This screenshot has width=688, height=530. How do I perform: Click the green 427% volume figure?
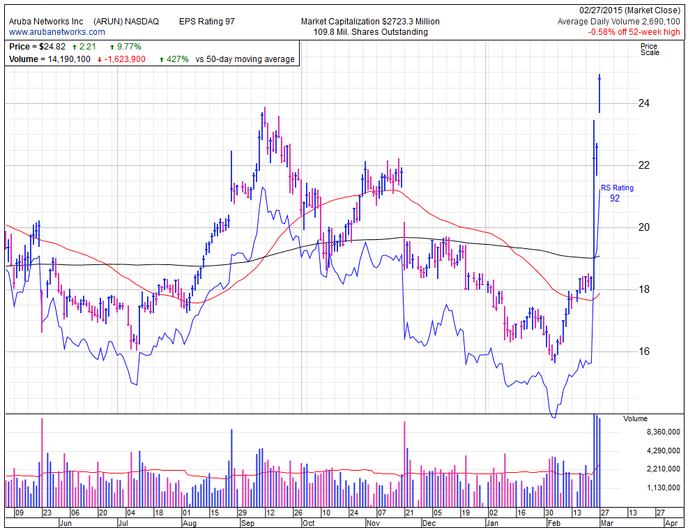coord(177,59)
